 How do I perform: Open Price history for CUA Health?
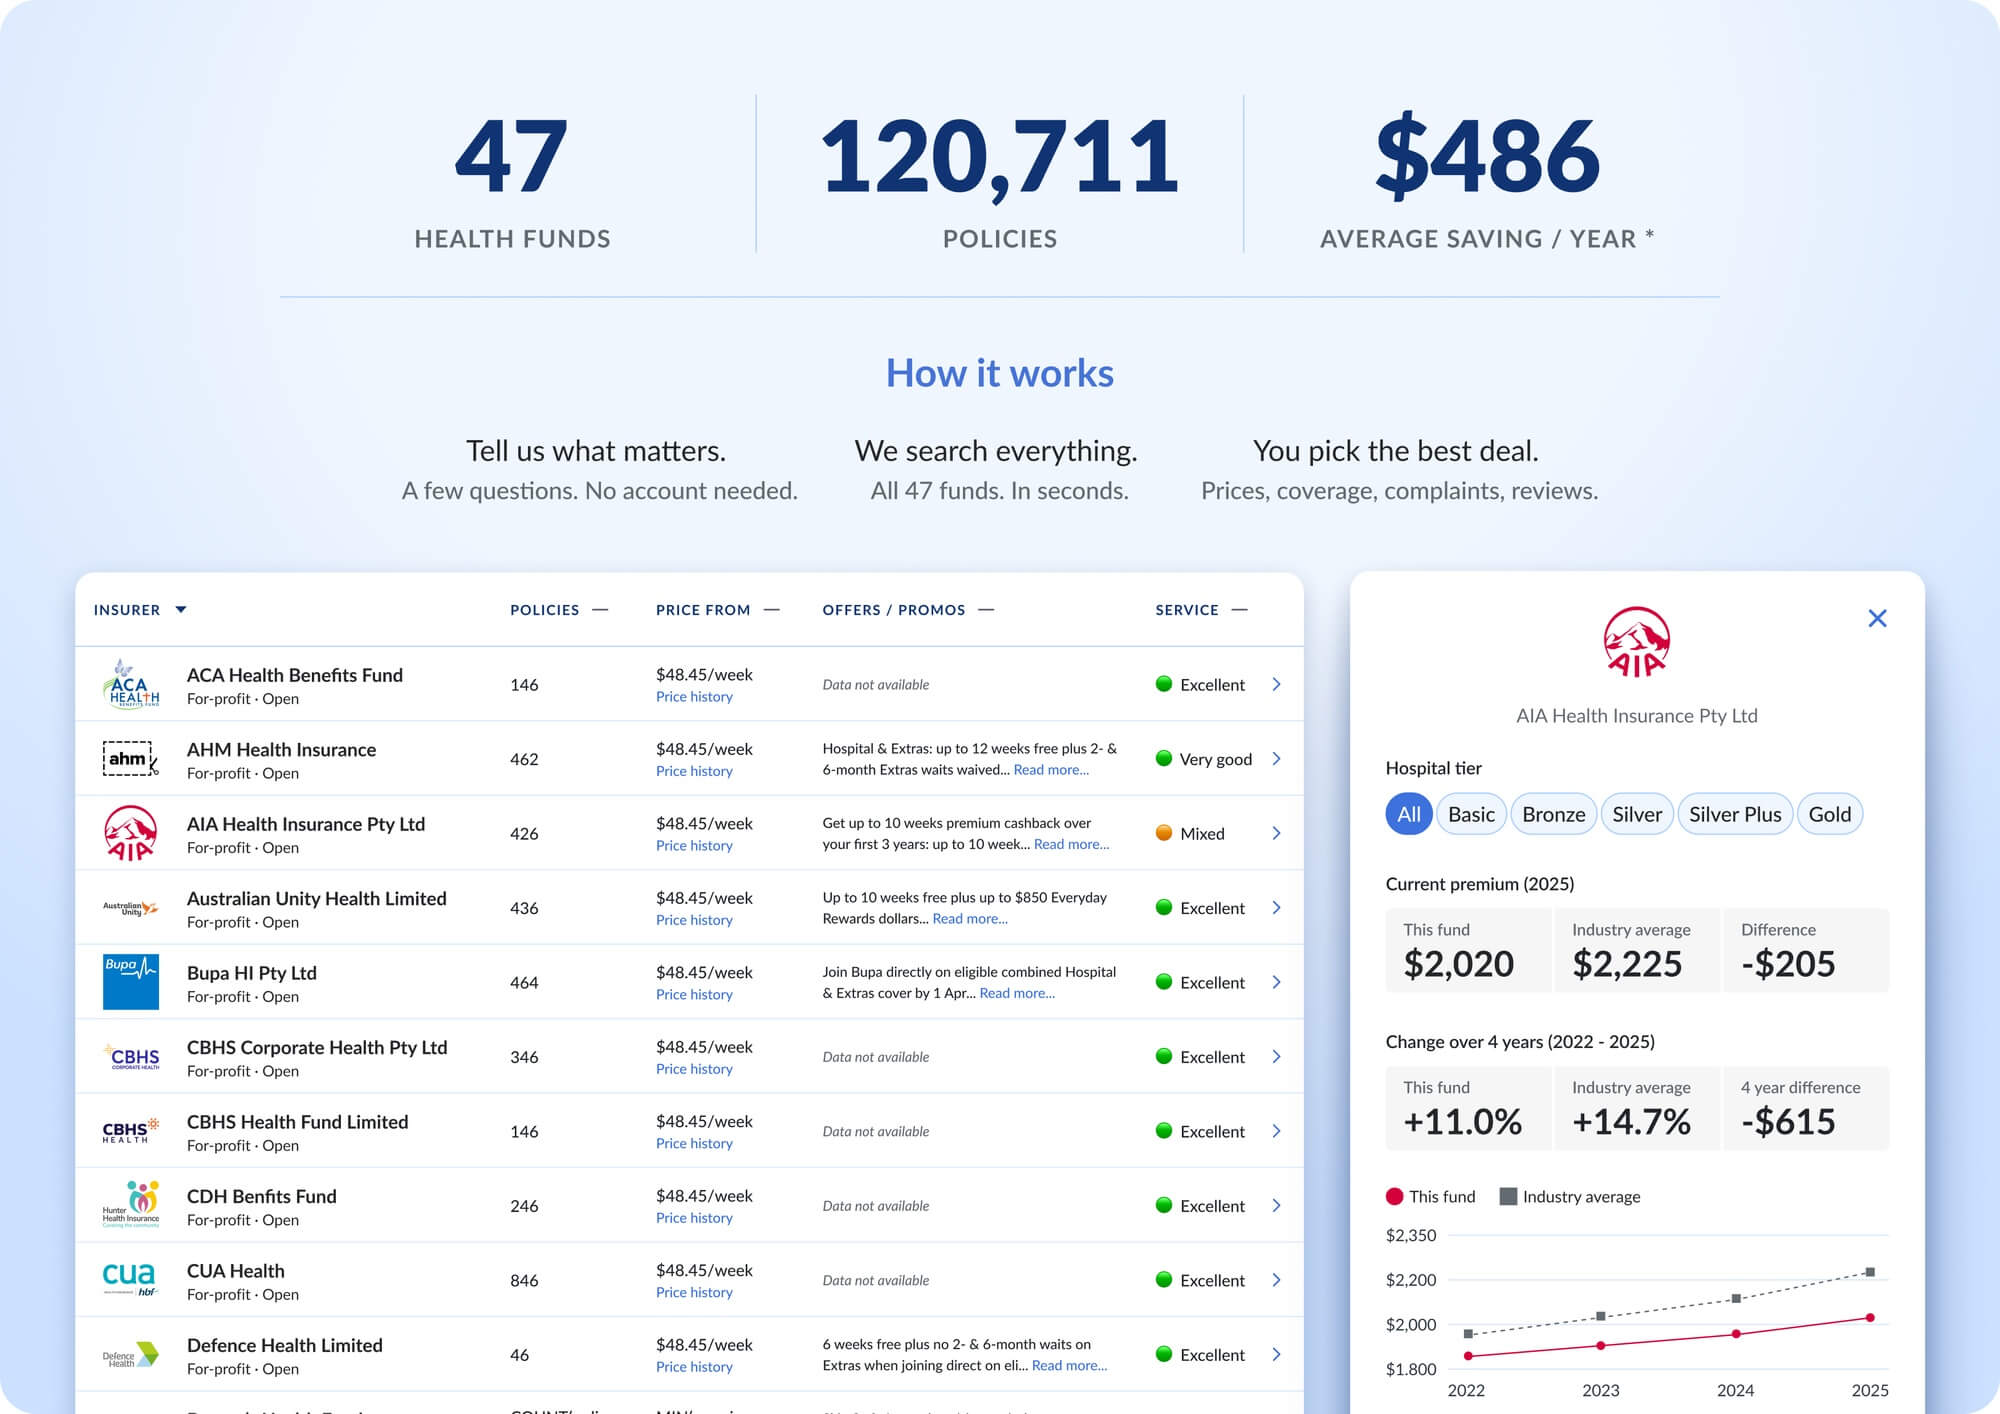694,1293
